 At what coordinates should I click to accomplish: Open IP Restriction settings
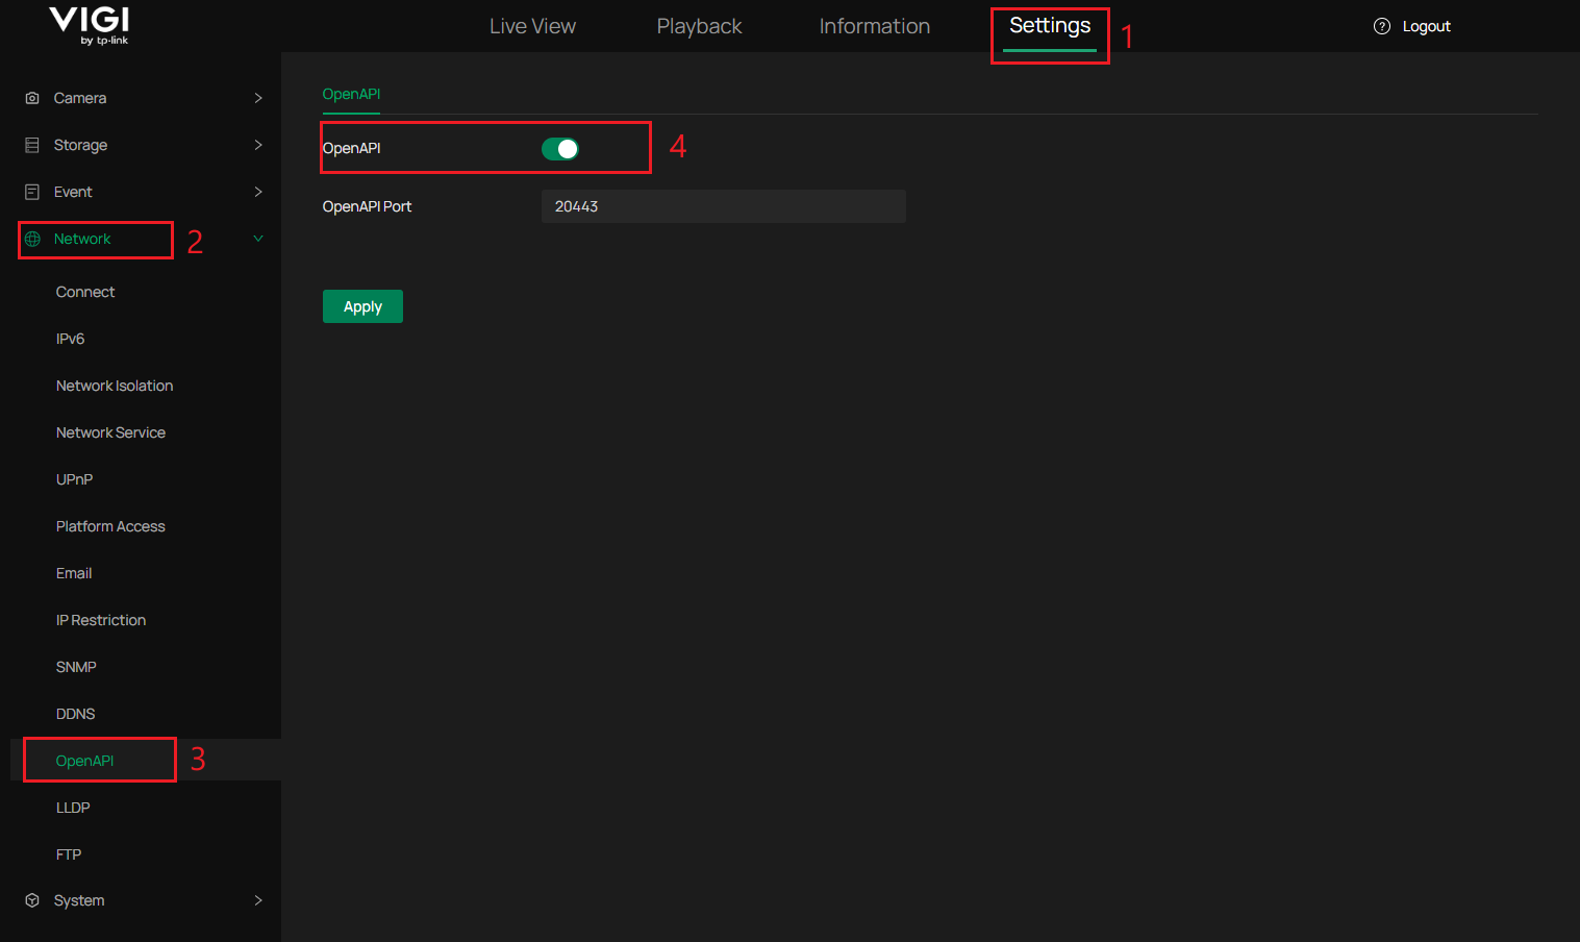coord(101,620)
